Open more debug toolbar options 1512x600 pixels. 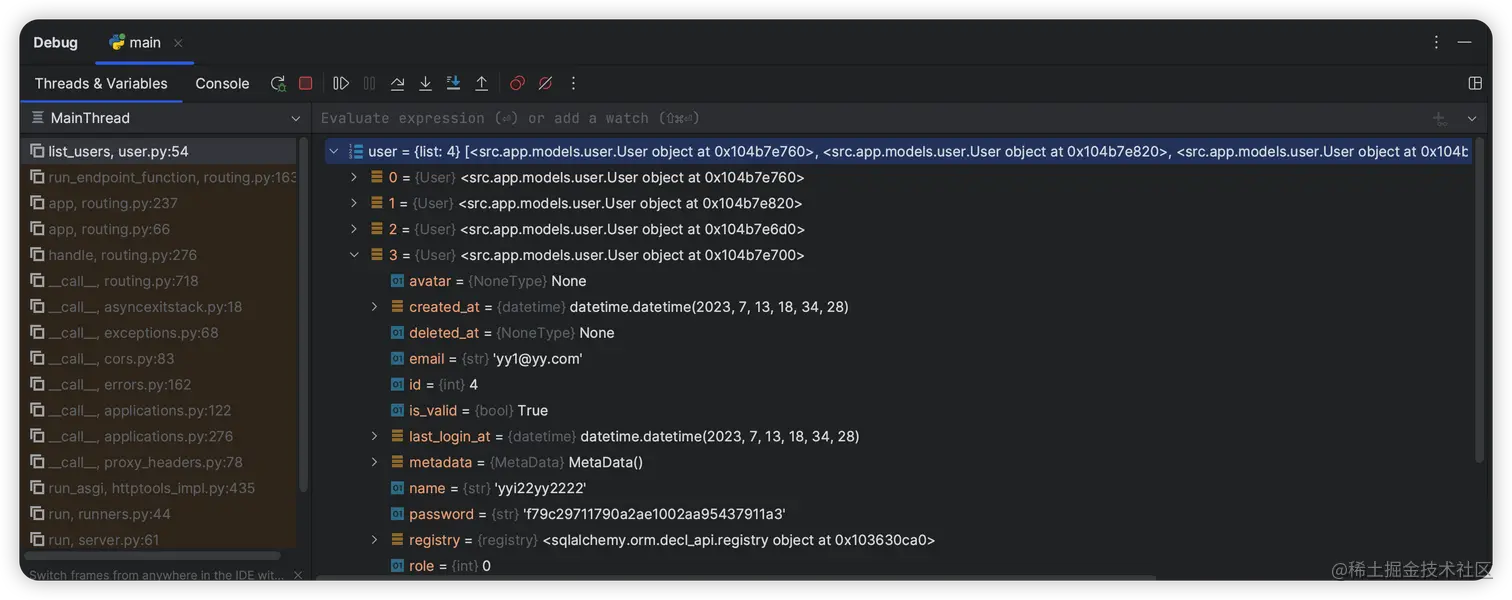(573, 84)
